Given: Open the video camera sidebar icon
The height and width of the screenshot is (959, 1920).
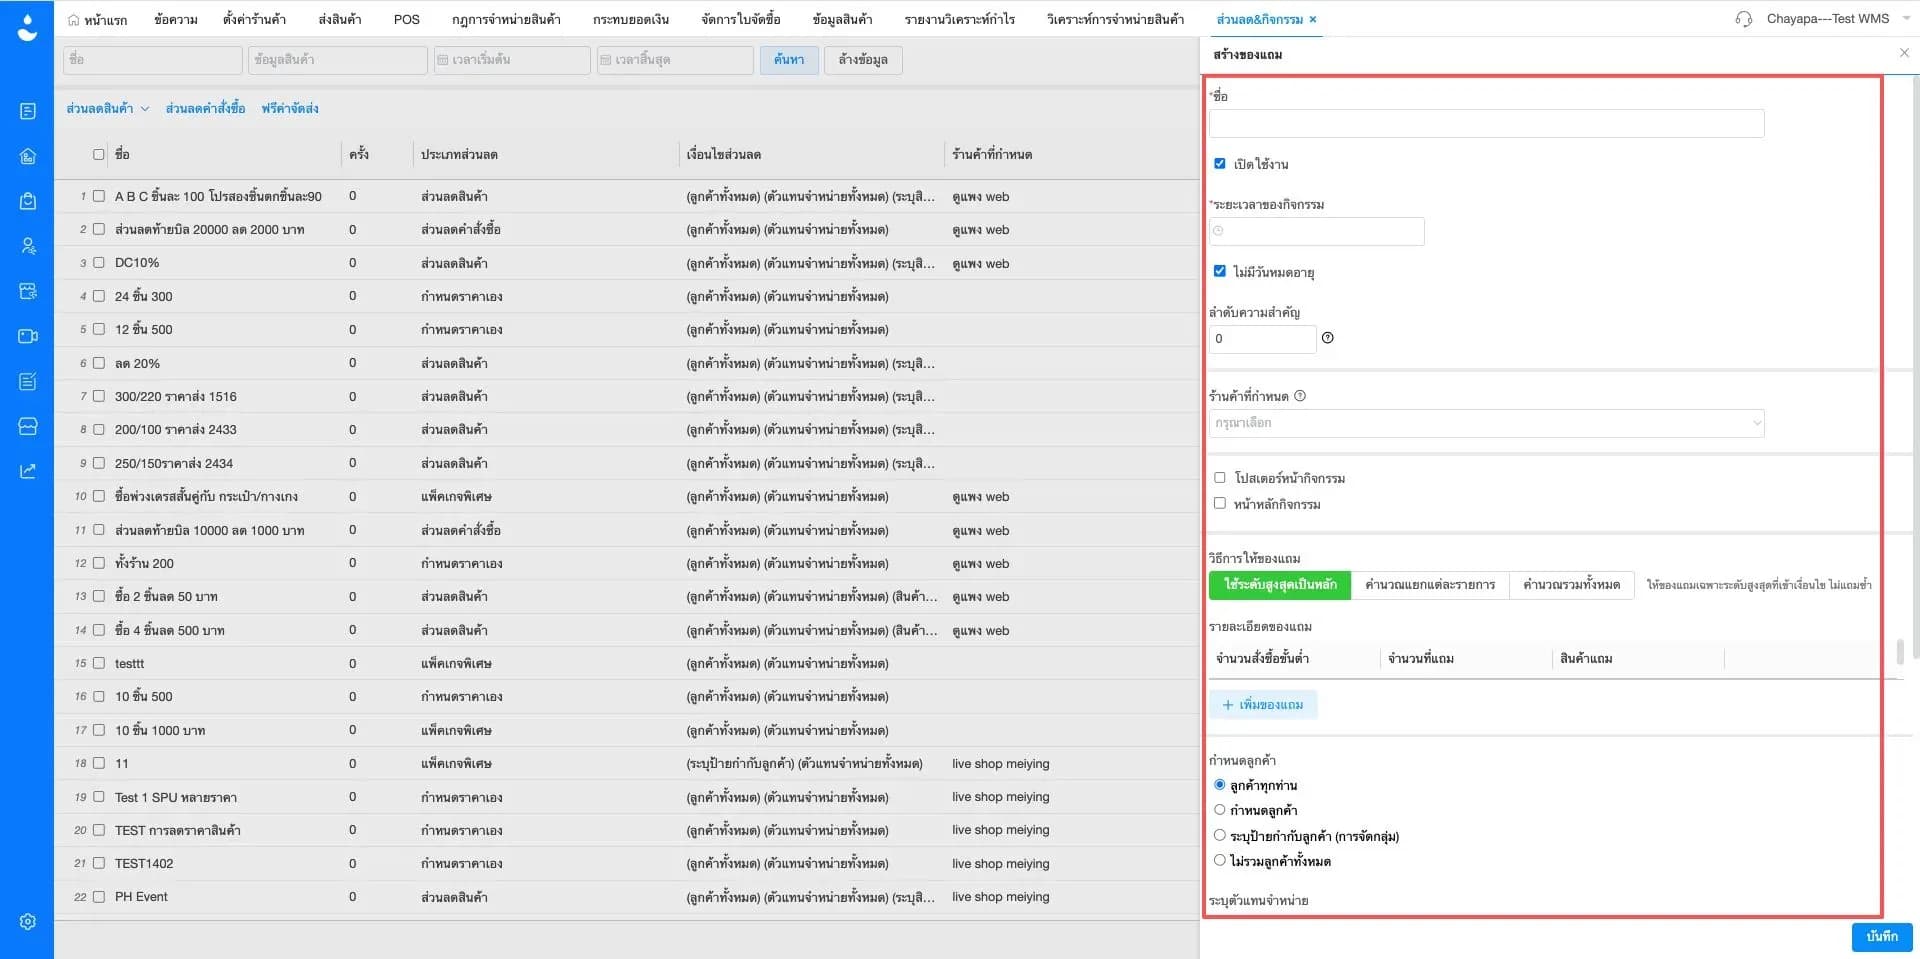Looking at the screenshot, I should click(28, 336).
